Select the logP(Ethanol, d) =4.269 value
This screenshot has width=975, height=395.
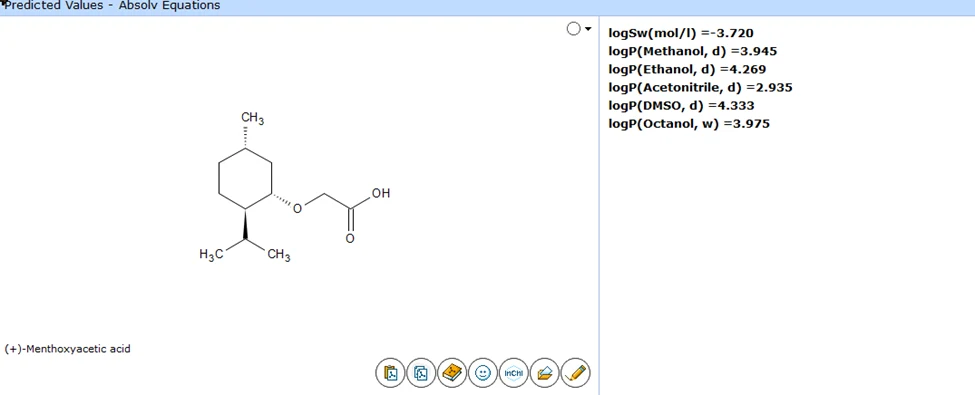687,69
